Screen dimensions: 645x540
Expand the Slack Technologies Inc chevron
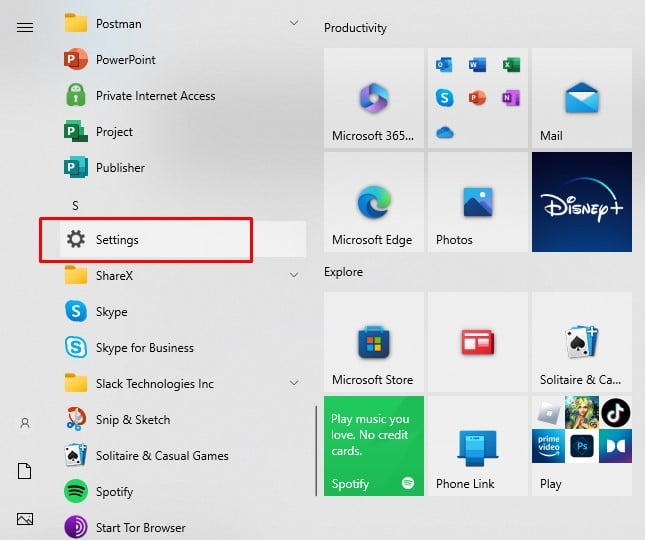[x=294, y=383]
